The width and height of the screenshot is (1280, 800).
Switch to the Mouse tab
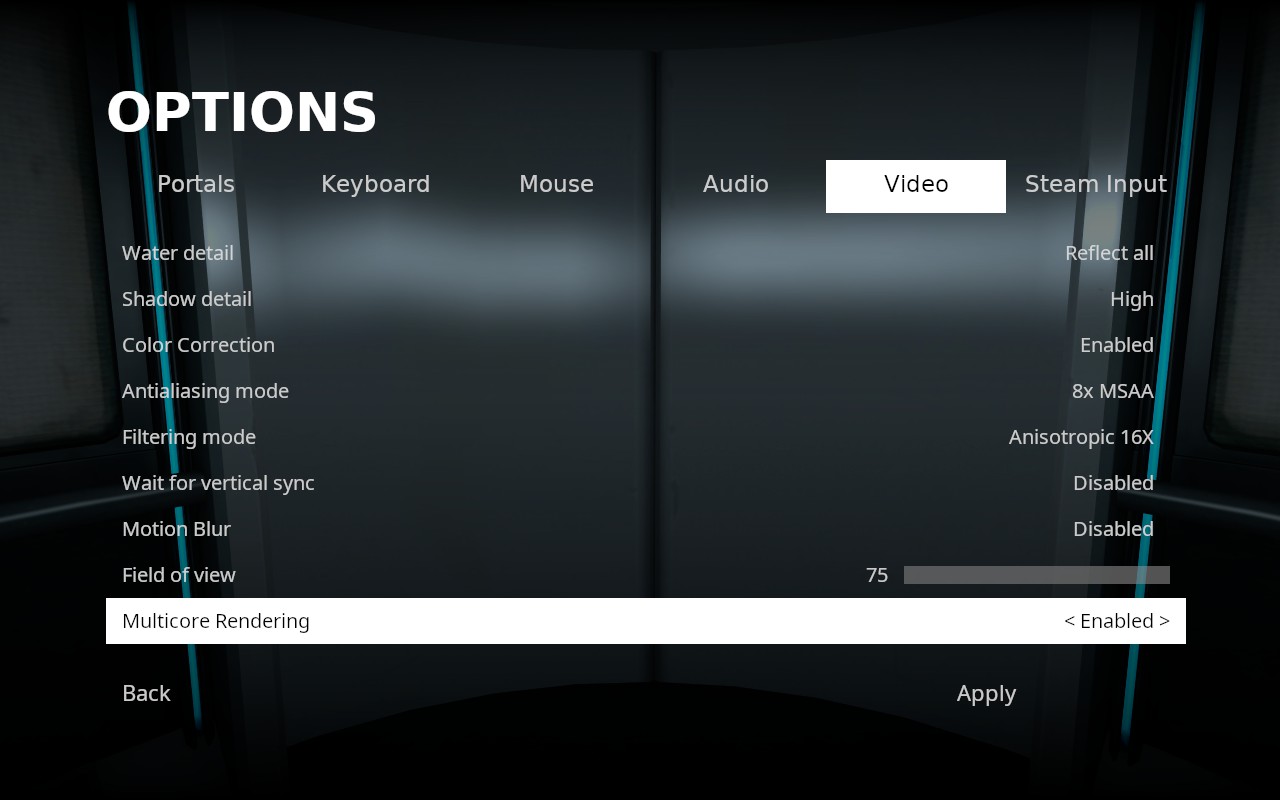[556, 184]
